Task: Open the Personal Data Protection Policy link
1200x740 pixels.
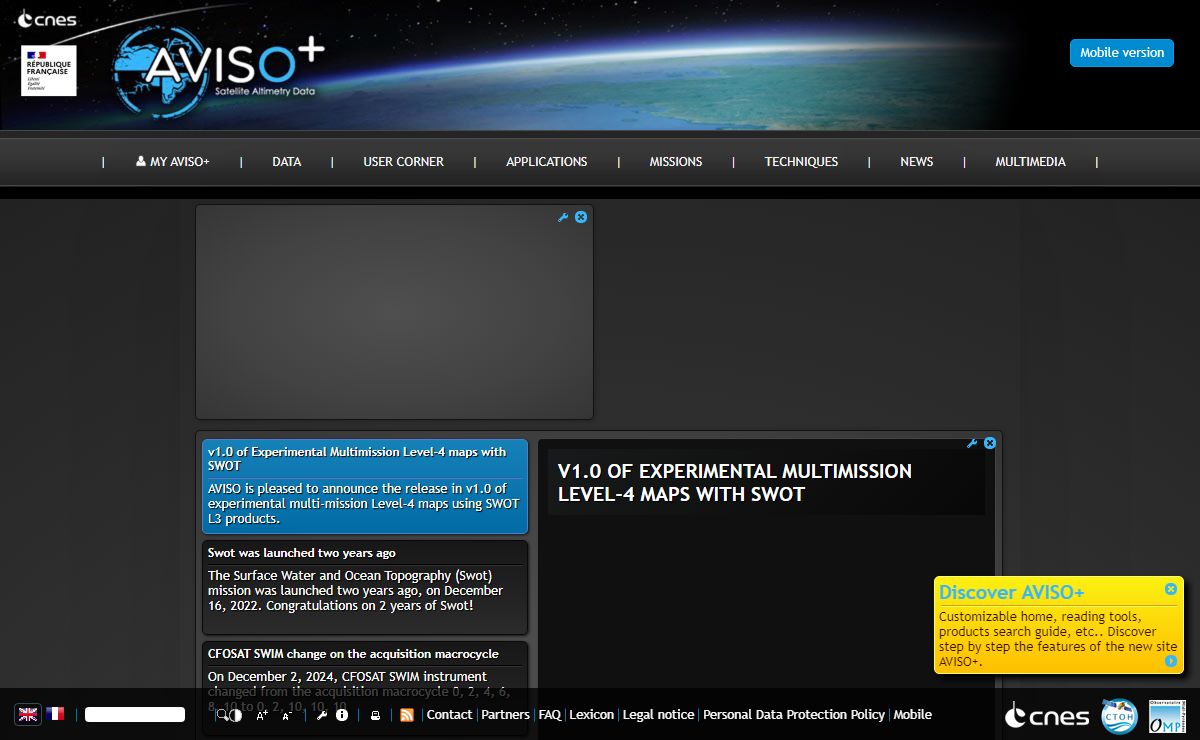Action: 794,715
